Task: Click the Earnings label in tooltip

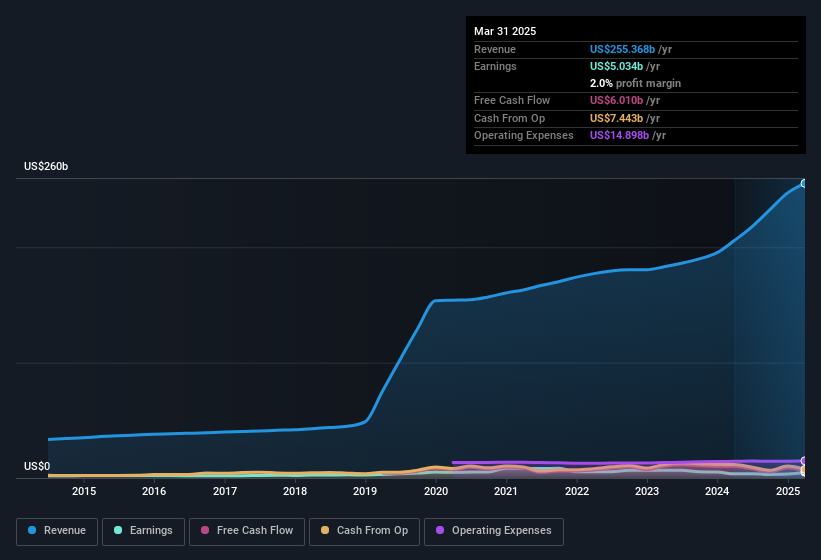Action: [495, 66]
